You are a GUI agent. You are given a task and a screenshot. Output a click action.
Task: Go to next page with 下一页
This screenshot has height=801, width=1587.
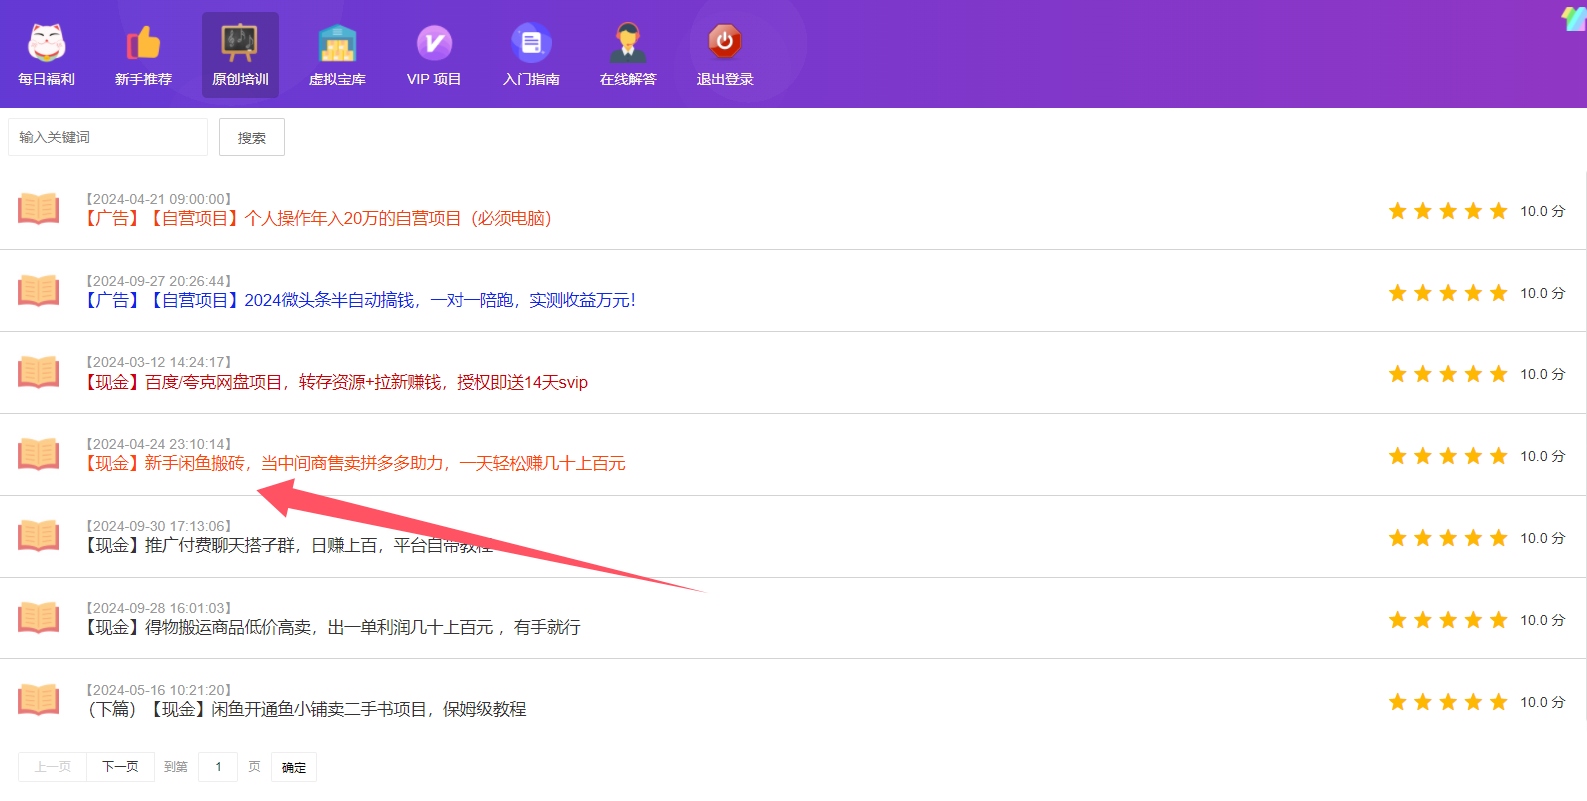pos(120,767)
